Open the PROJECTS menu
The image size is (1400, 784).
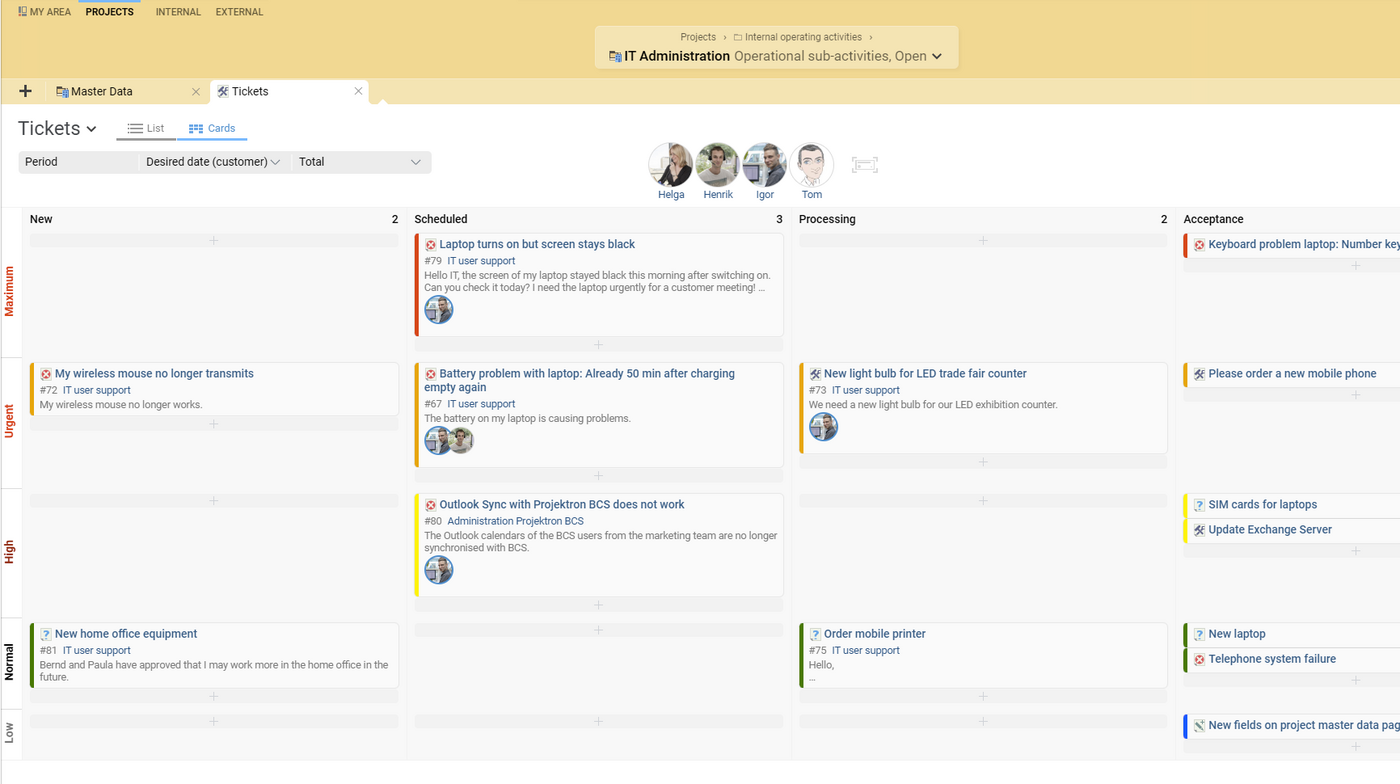pos(109,12)
